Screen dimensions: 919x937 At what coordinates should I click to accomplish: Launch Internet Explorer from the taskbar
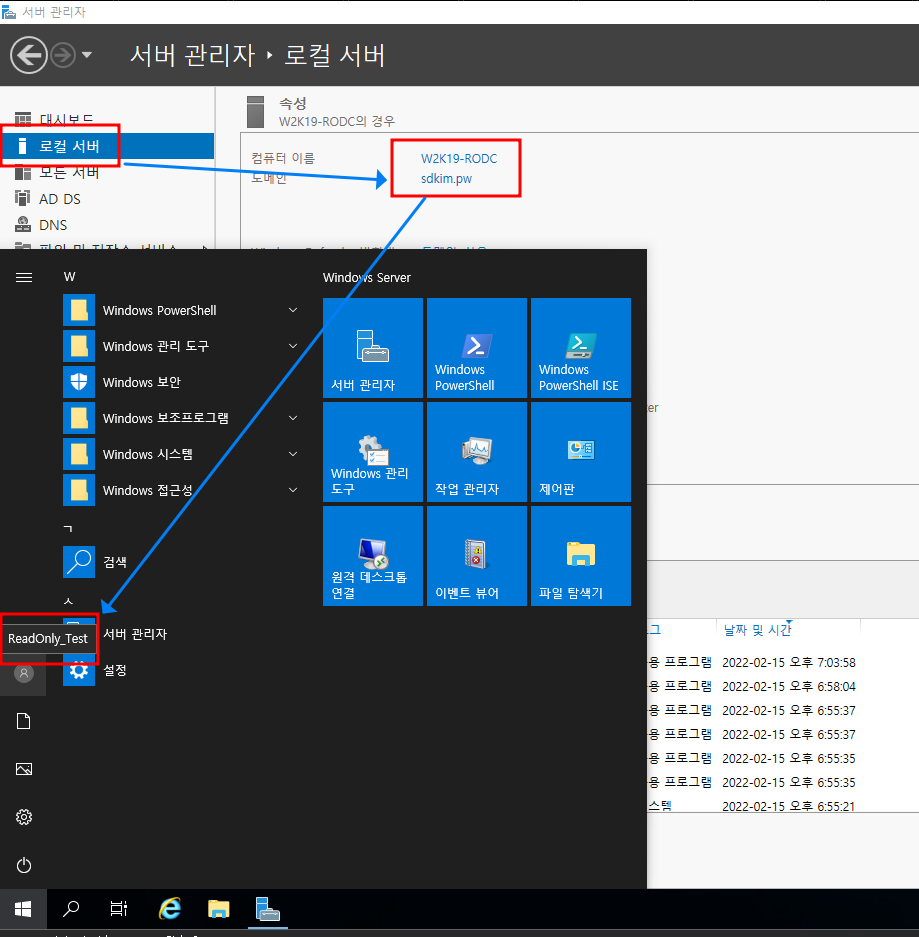tap(170, 909)
